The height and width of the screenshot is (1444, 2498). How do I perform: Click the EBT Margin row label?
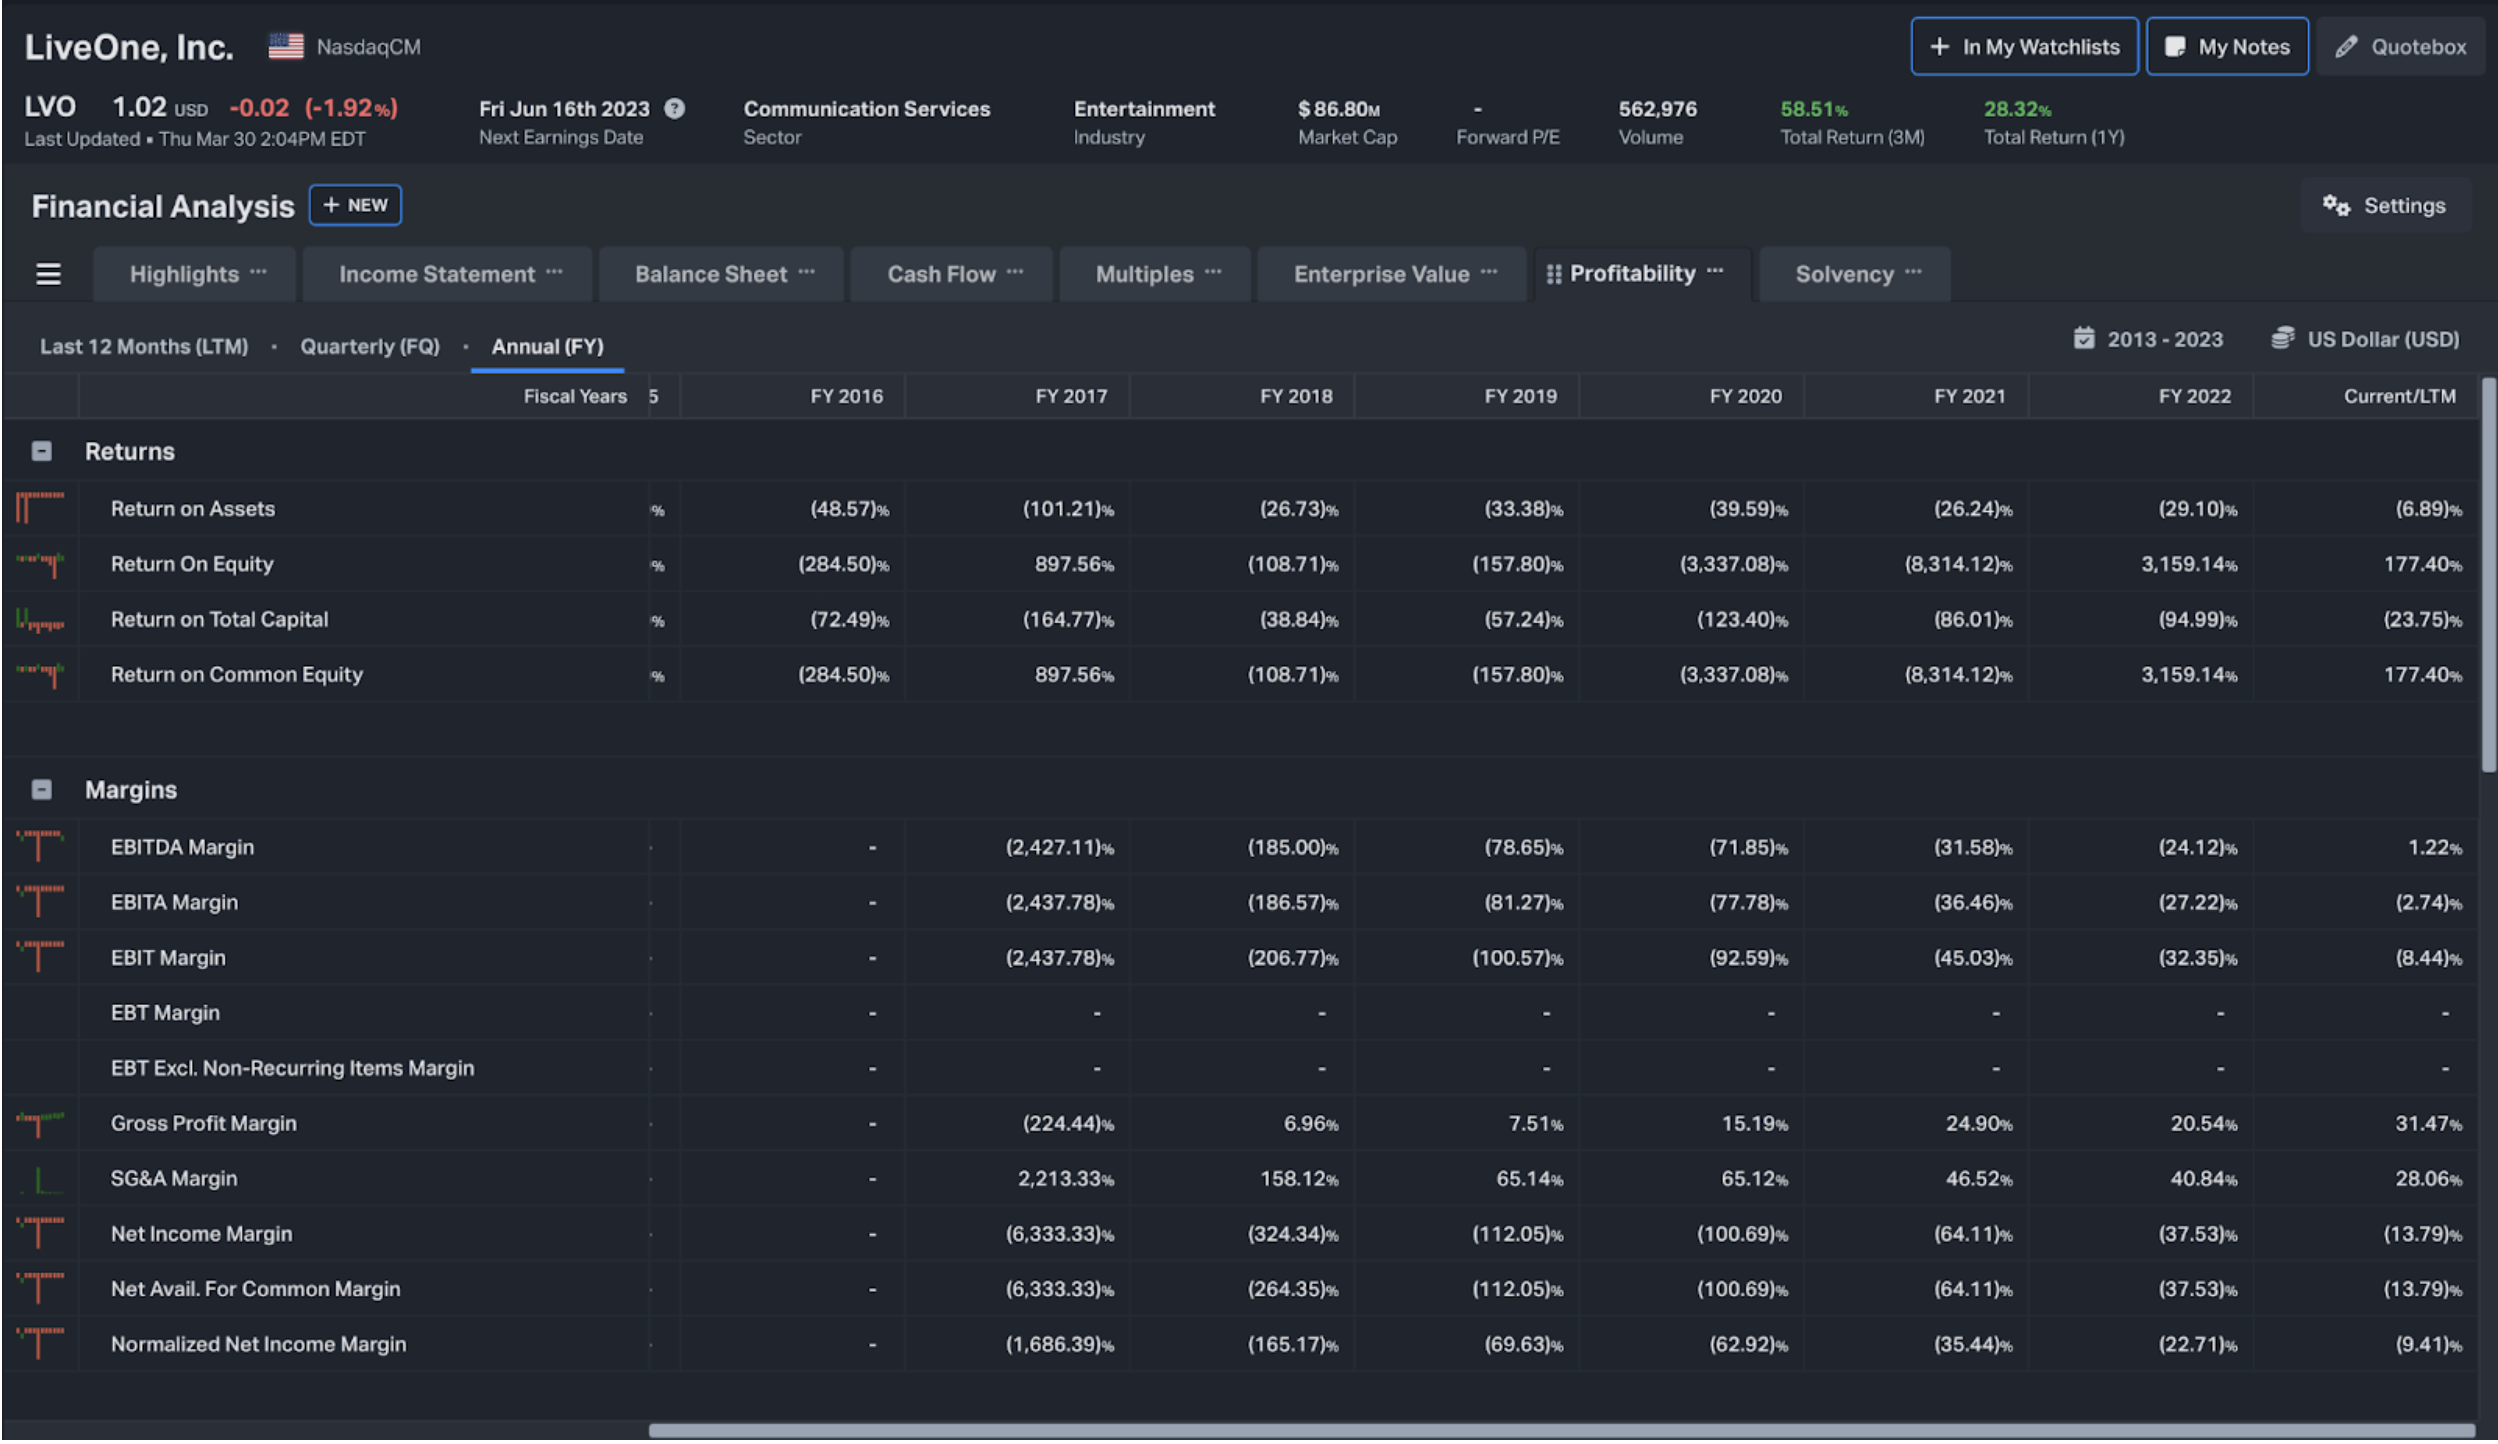coord(165,1013)
